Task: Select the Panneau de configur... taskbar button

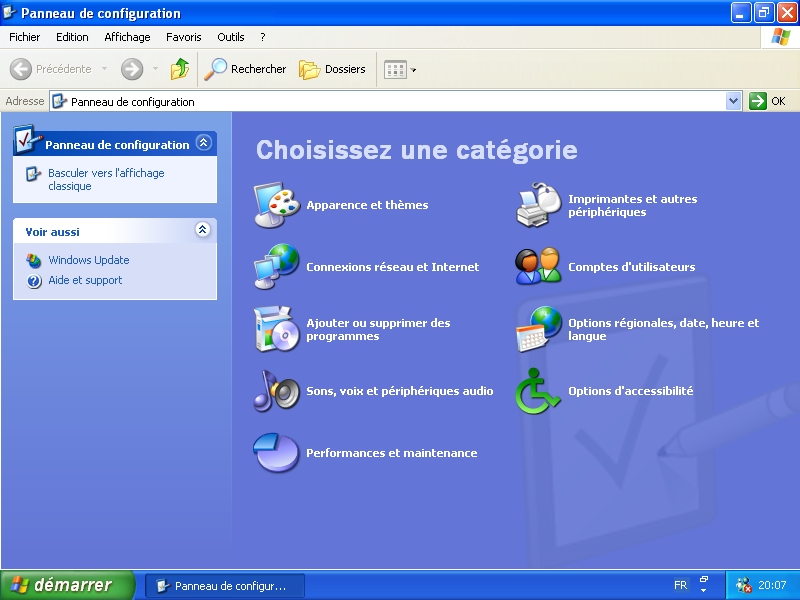Action: coord(224,586)
